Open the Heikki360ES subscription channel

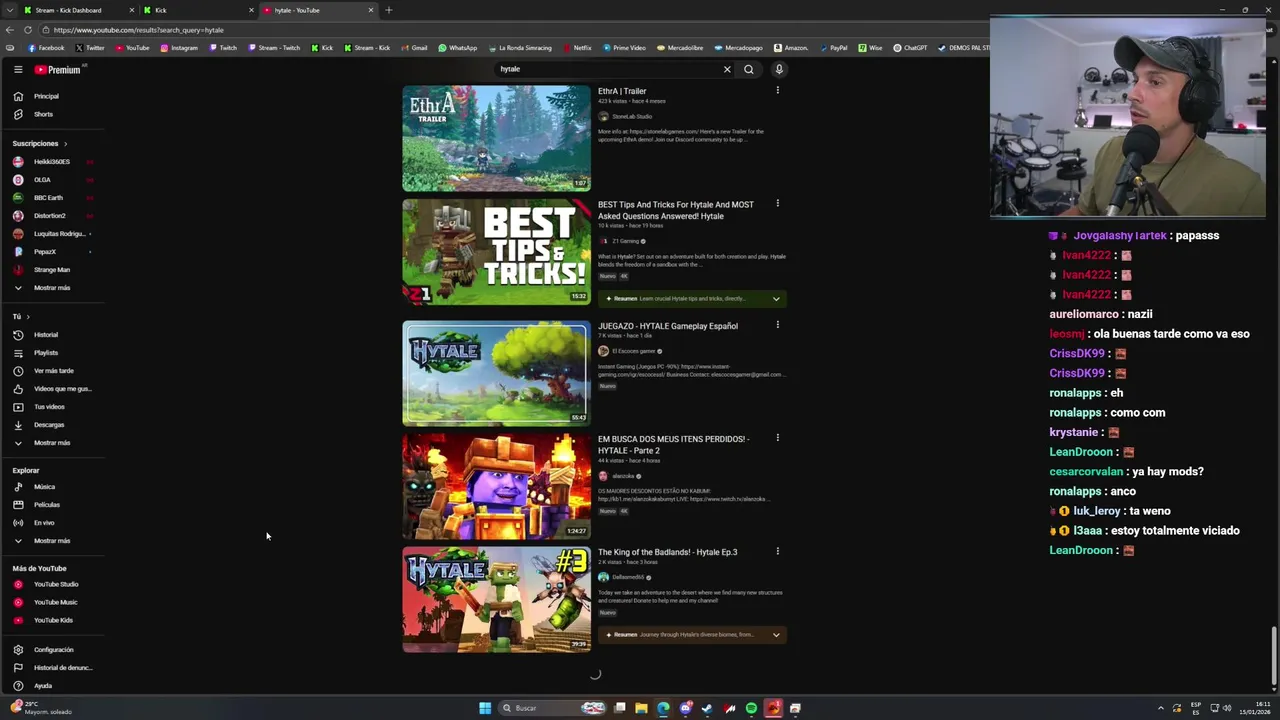pyautogui.click(x=50, y=162)
